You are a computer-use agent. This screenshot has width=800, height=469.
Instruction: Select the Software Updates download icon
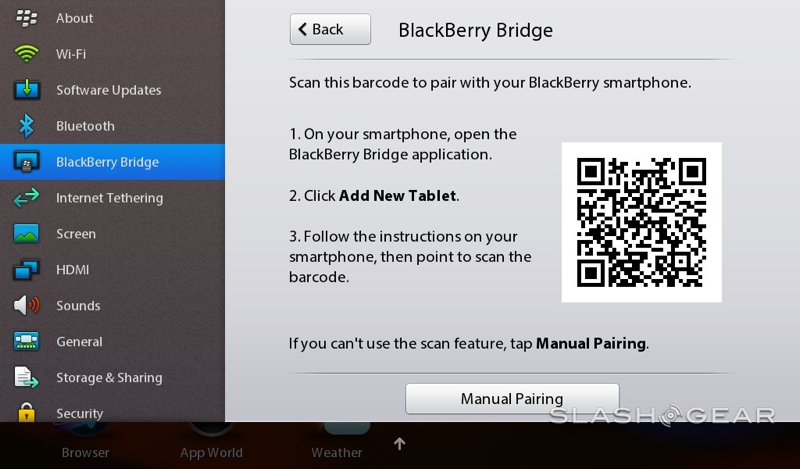pyautogui.click(x=27, y=89)
